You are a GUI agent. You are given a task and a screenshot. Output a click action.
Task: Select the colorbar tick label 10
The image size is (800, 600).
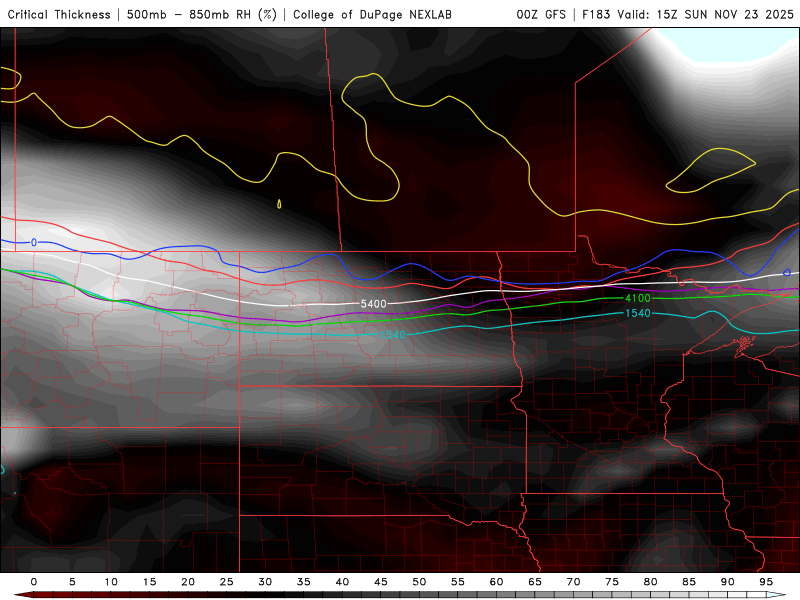(x=111, y=582)
